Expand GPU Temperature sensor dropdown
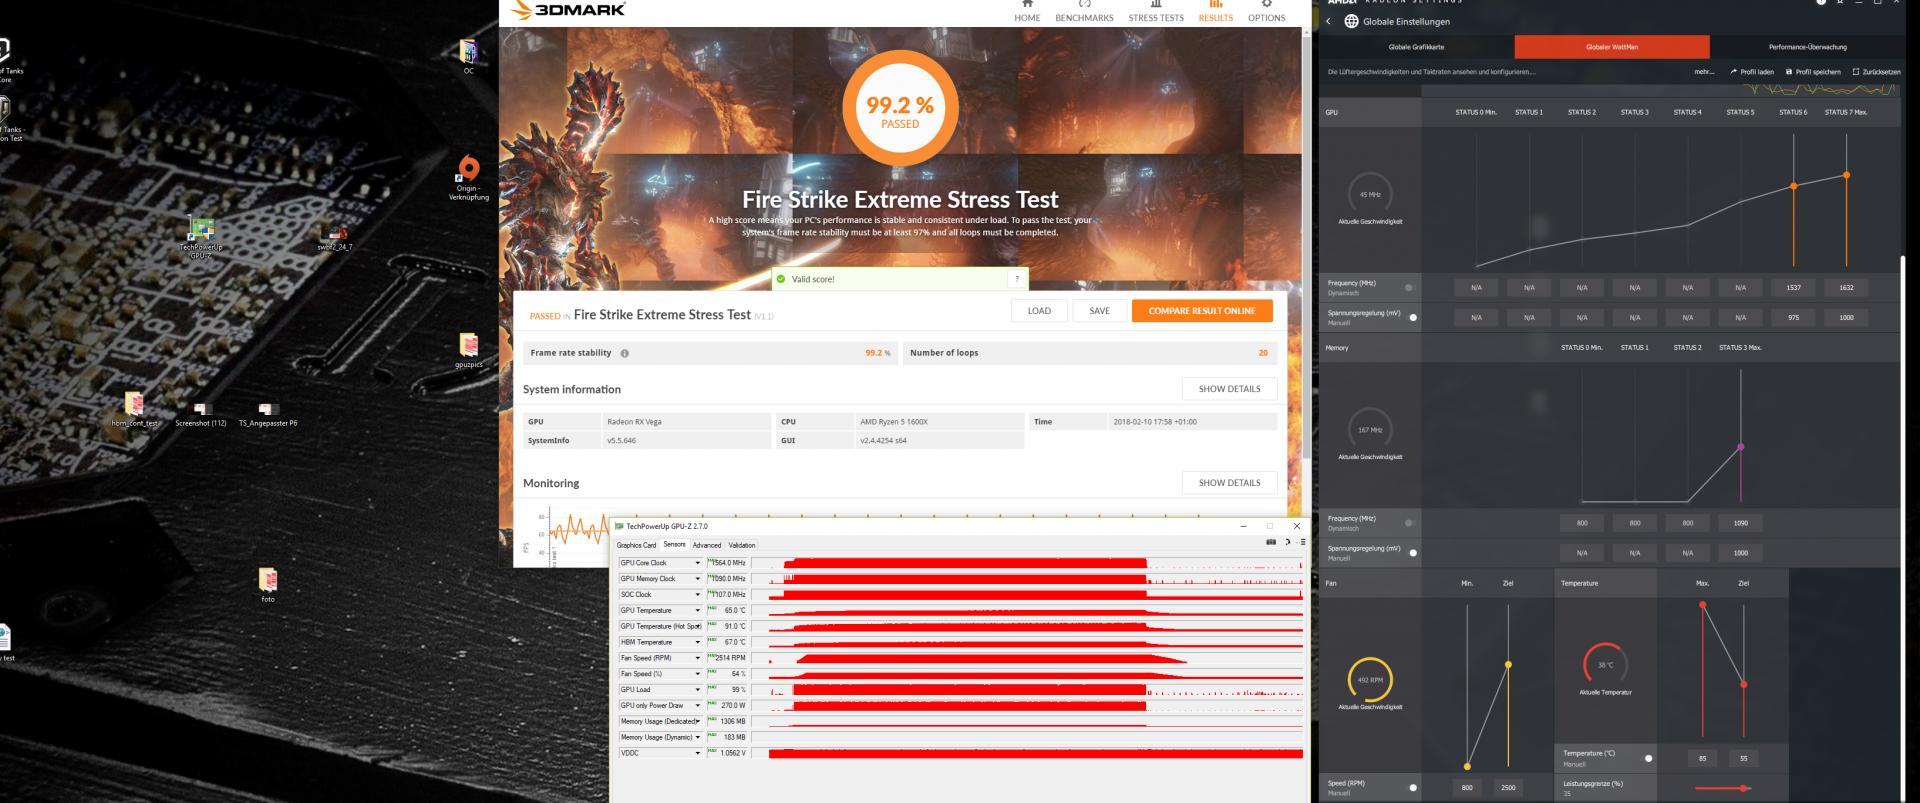The width and height of the screenshot is (1920, 803). click(x=698, y=611)
